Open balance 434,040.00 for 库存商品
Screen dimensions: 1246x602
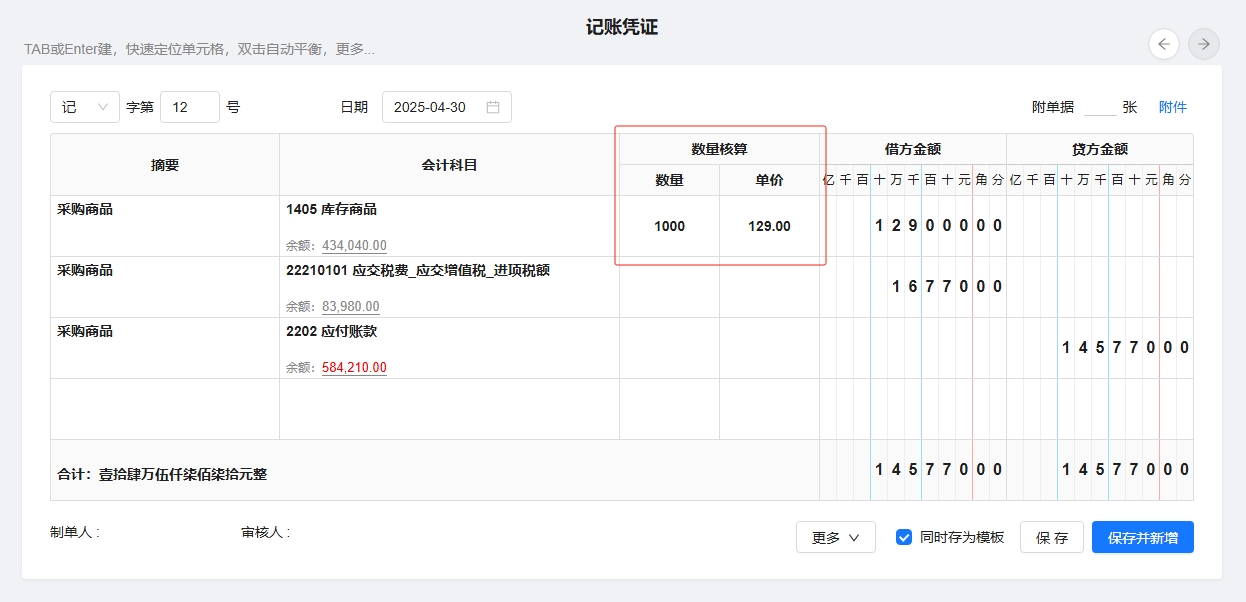click(x=354, y=246)
